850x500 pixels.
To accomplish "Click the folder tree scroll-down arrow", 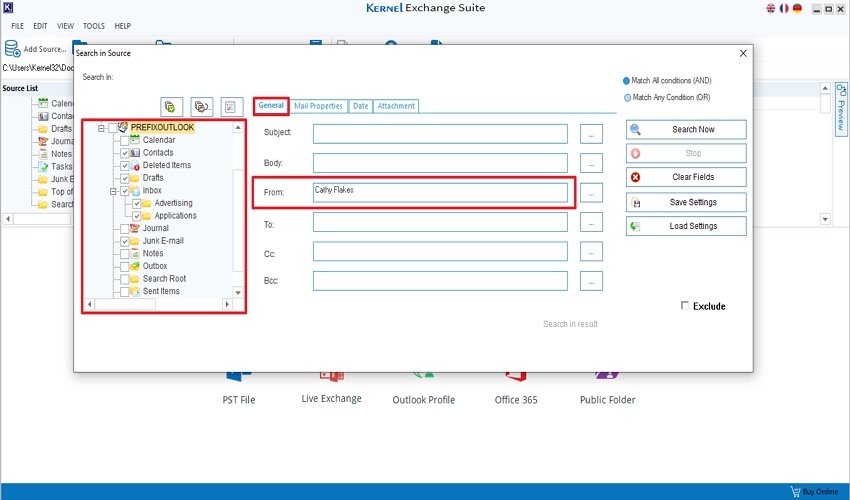I will click(x=238, y=292).
